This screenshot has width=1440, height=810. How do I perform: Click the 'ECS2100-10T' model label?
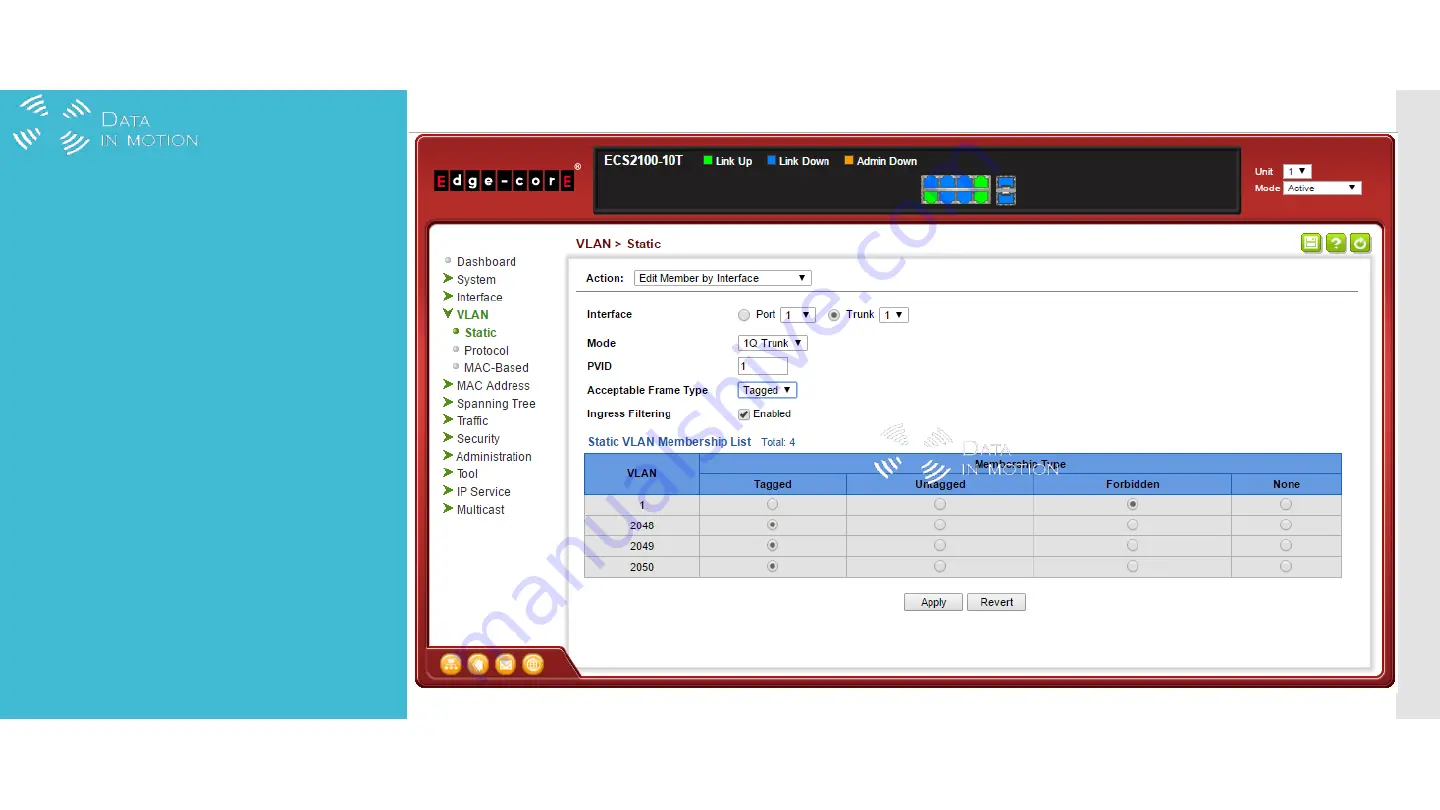coord(643,160)
